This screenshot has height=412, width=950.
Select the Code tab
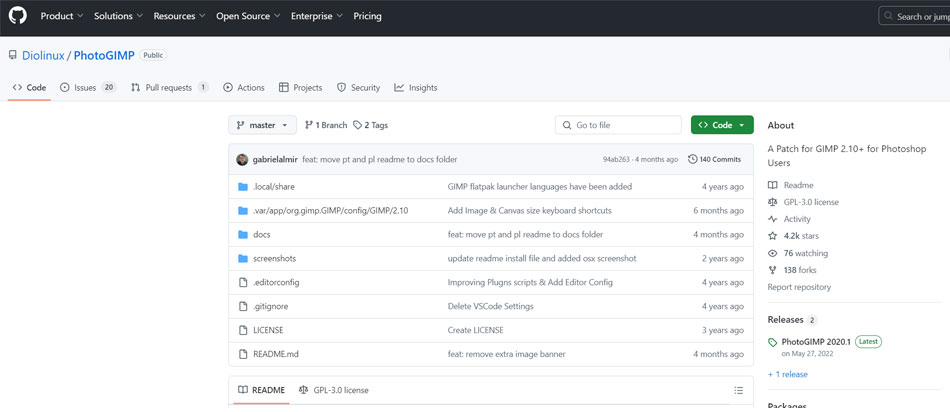click(x=29, y=88)
